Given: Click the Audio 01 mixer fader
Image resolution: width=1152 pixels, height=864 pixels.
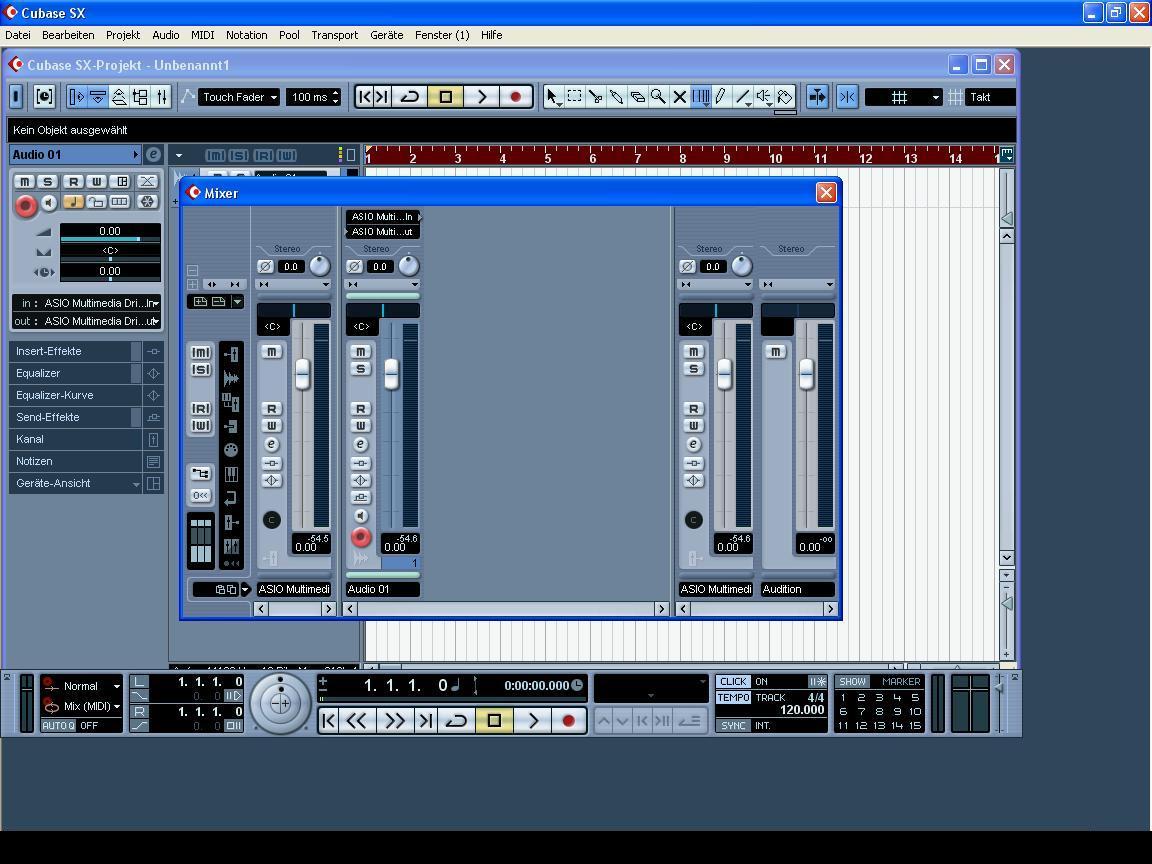Looking at the screenshot, I should tap(392, 374).
